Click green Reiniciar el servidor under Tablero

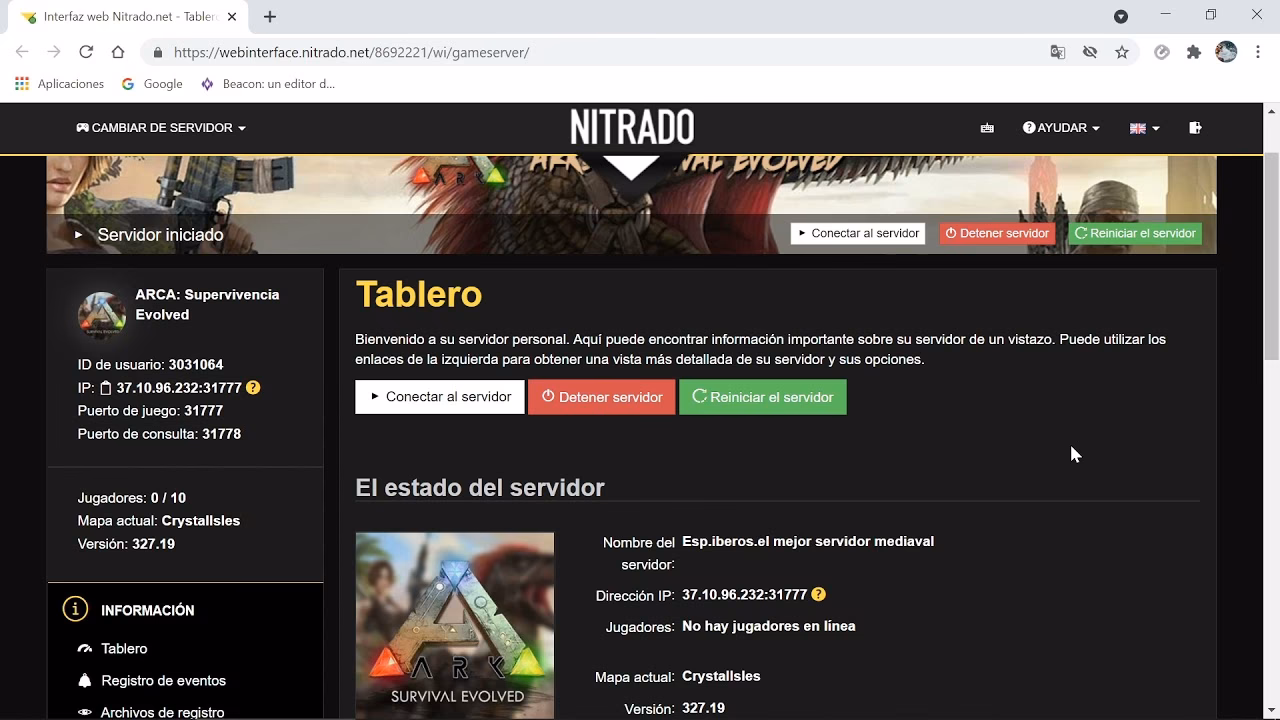pos(763,397)
